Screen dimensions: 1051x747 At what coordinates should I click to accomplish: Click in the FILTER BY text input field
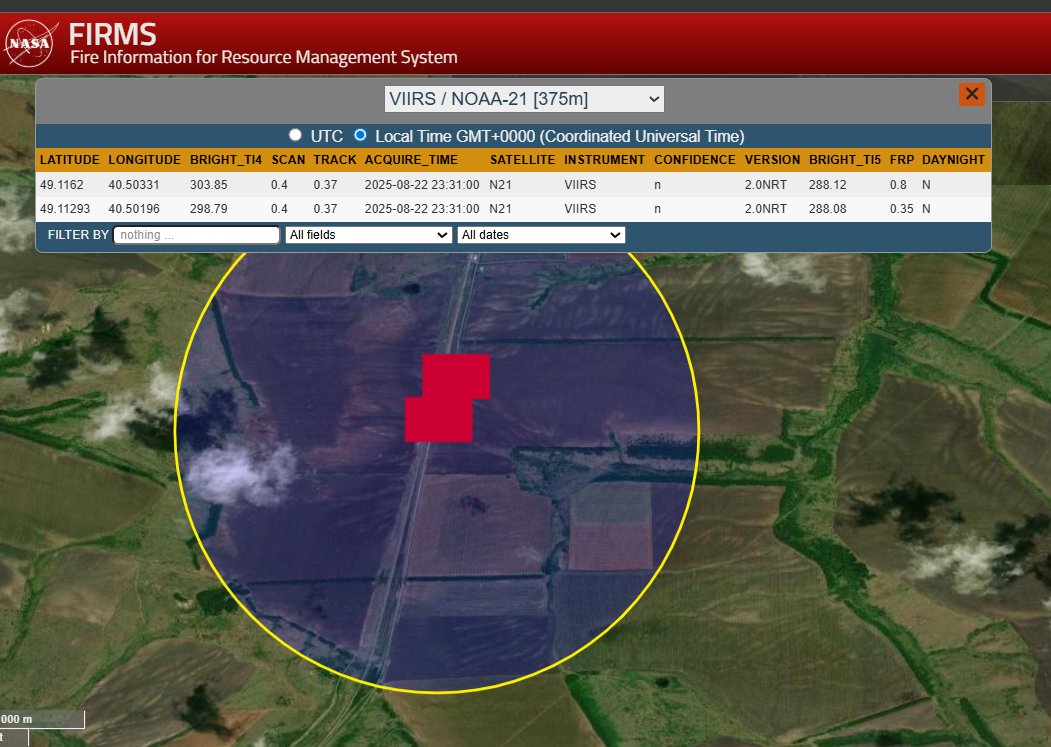point(196,235)
